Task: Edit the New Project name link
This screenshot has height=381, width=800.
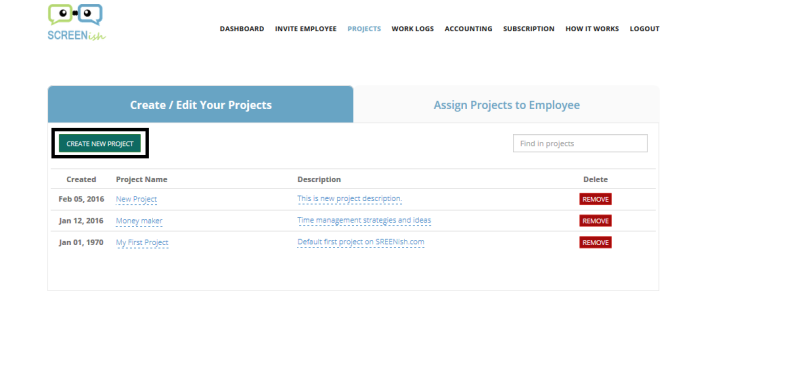Action: point(136,199)
